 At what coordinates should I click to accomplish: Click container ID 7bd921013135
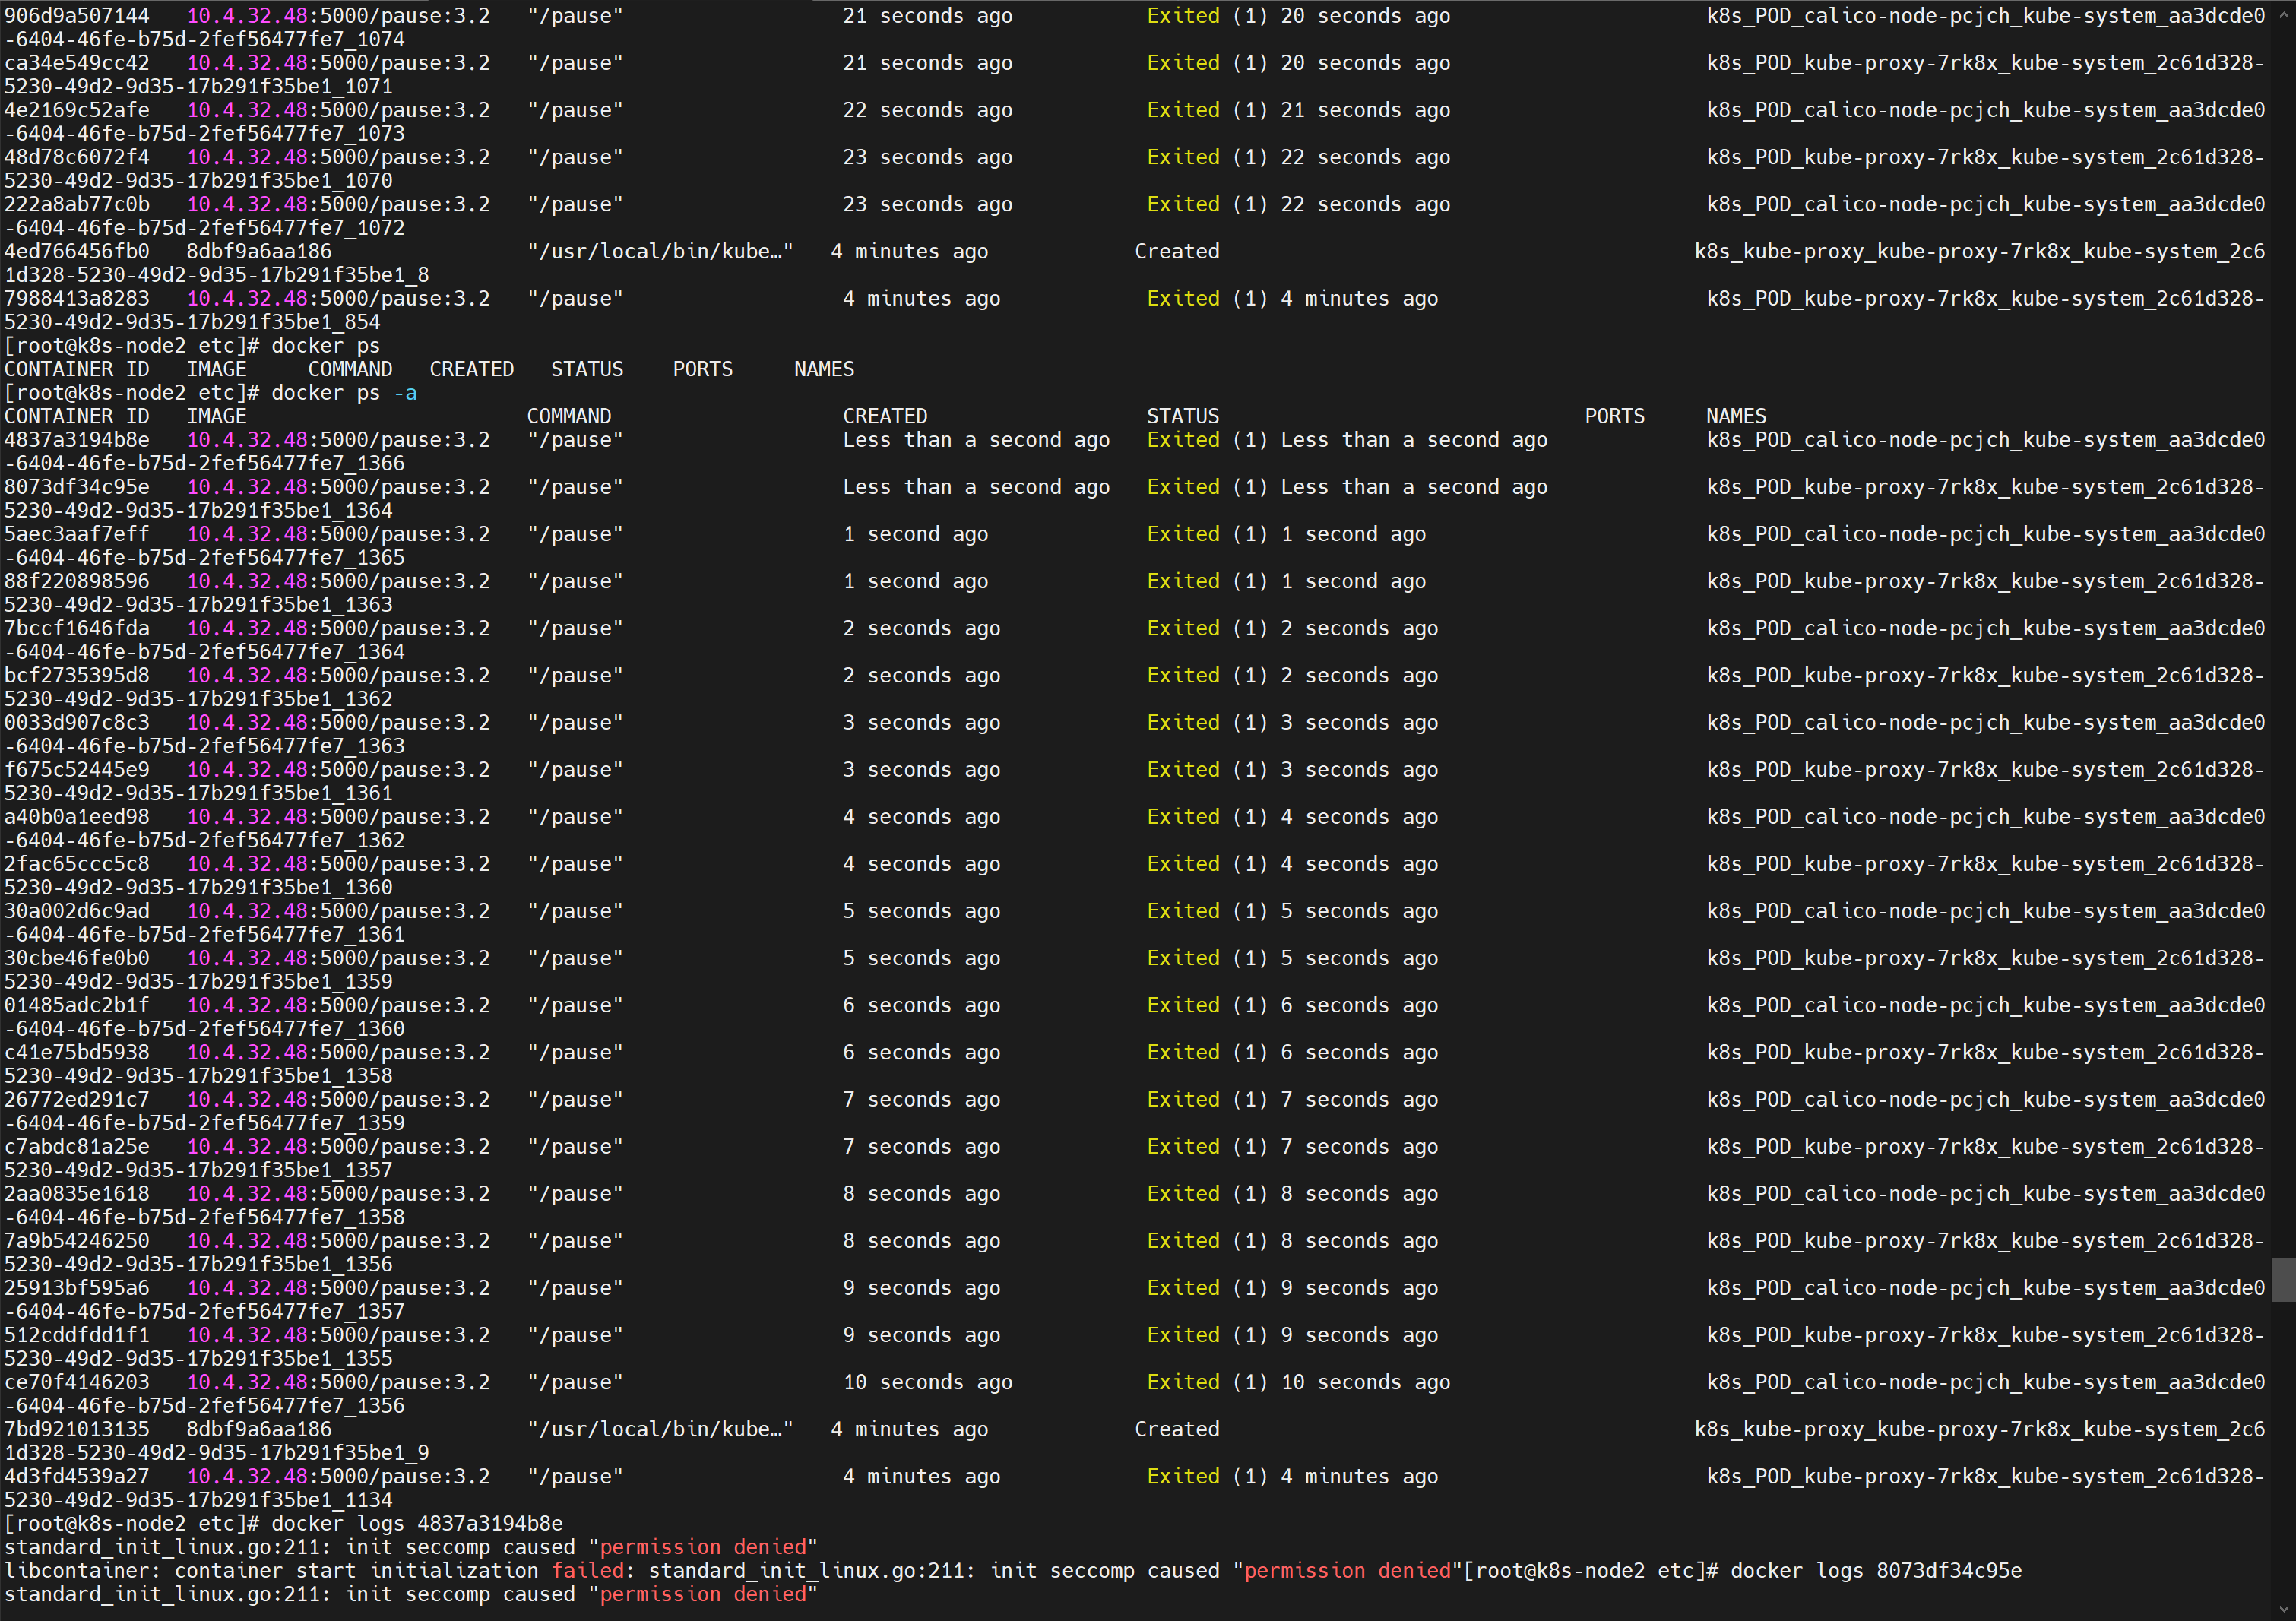pyautogui.click(x=77, y=1427)
